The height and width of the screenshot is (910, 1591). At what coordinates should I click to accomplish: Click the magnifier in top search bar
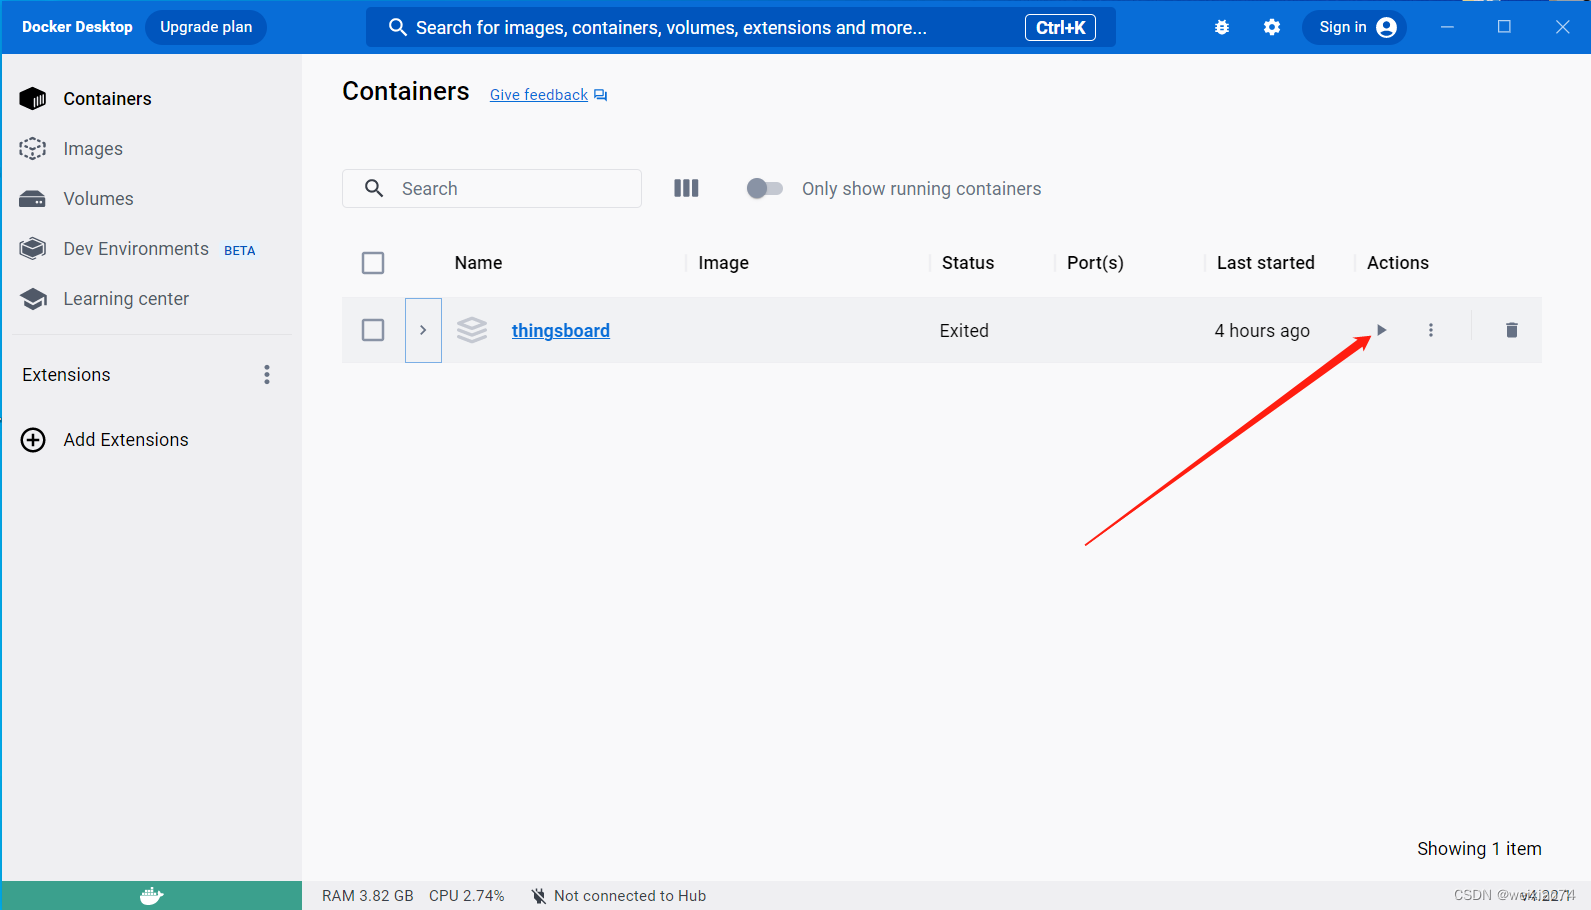397,28
